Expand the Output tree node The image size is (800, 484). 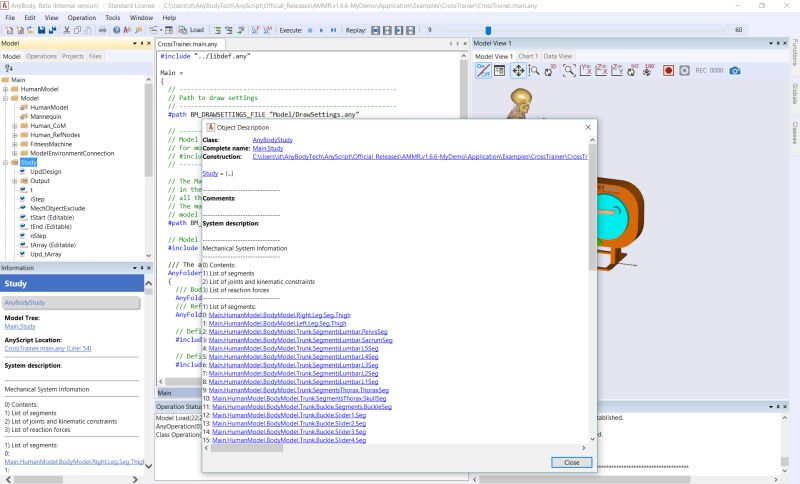pyautogui.click(x=15, y=181)
